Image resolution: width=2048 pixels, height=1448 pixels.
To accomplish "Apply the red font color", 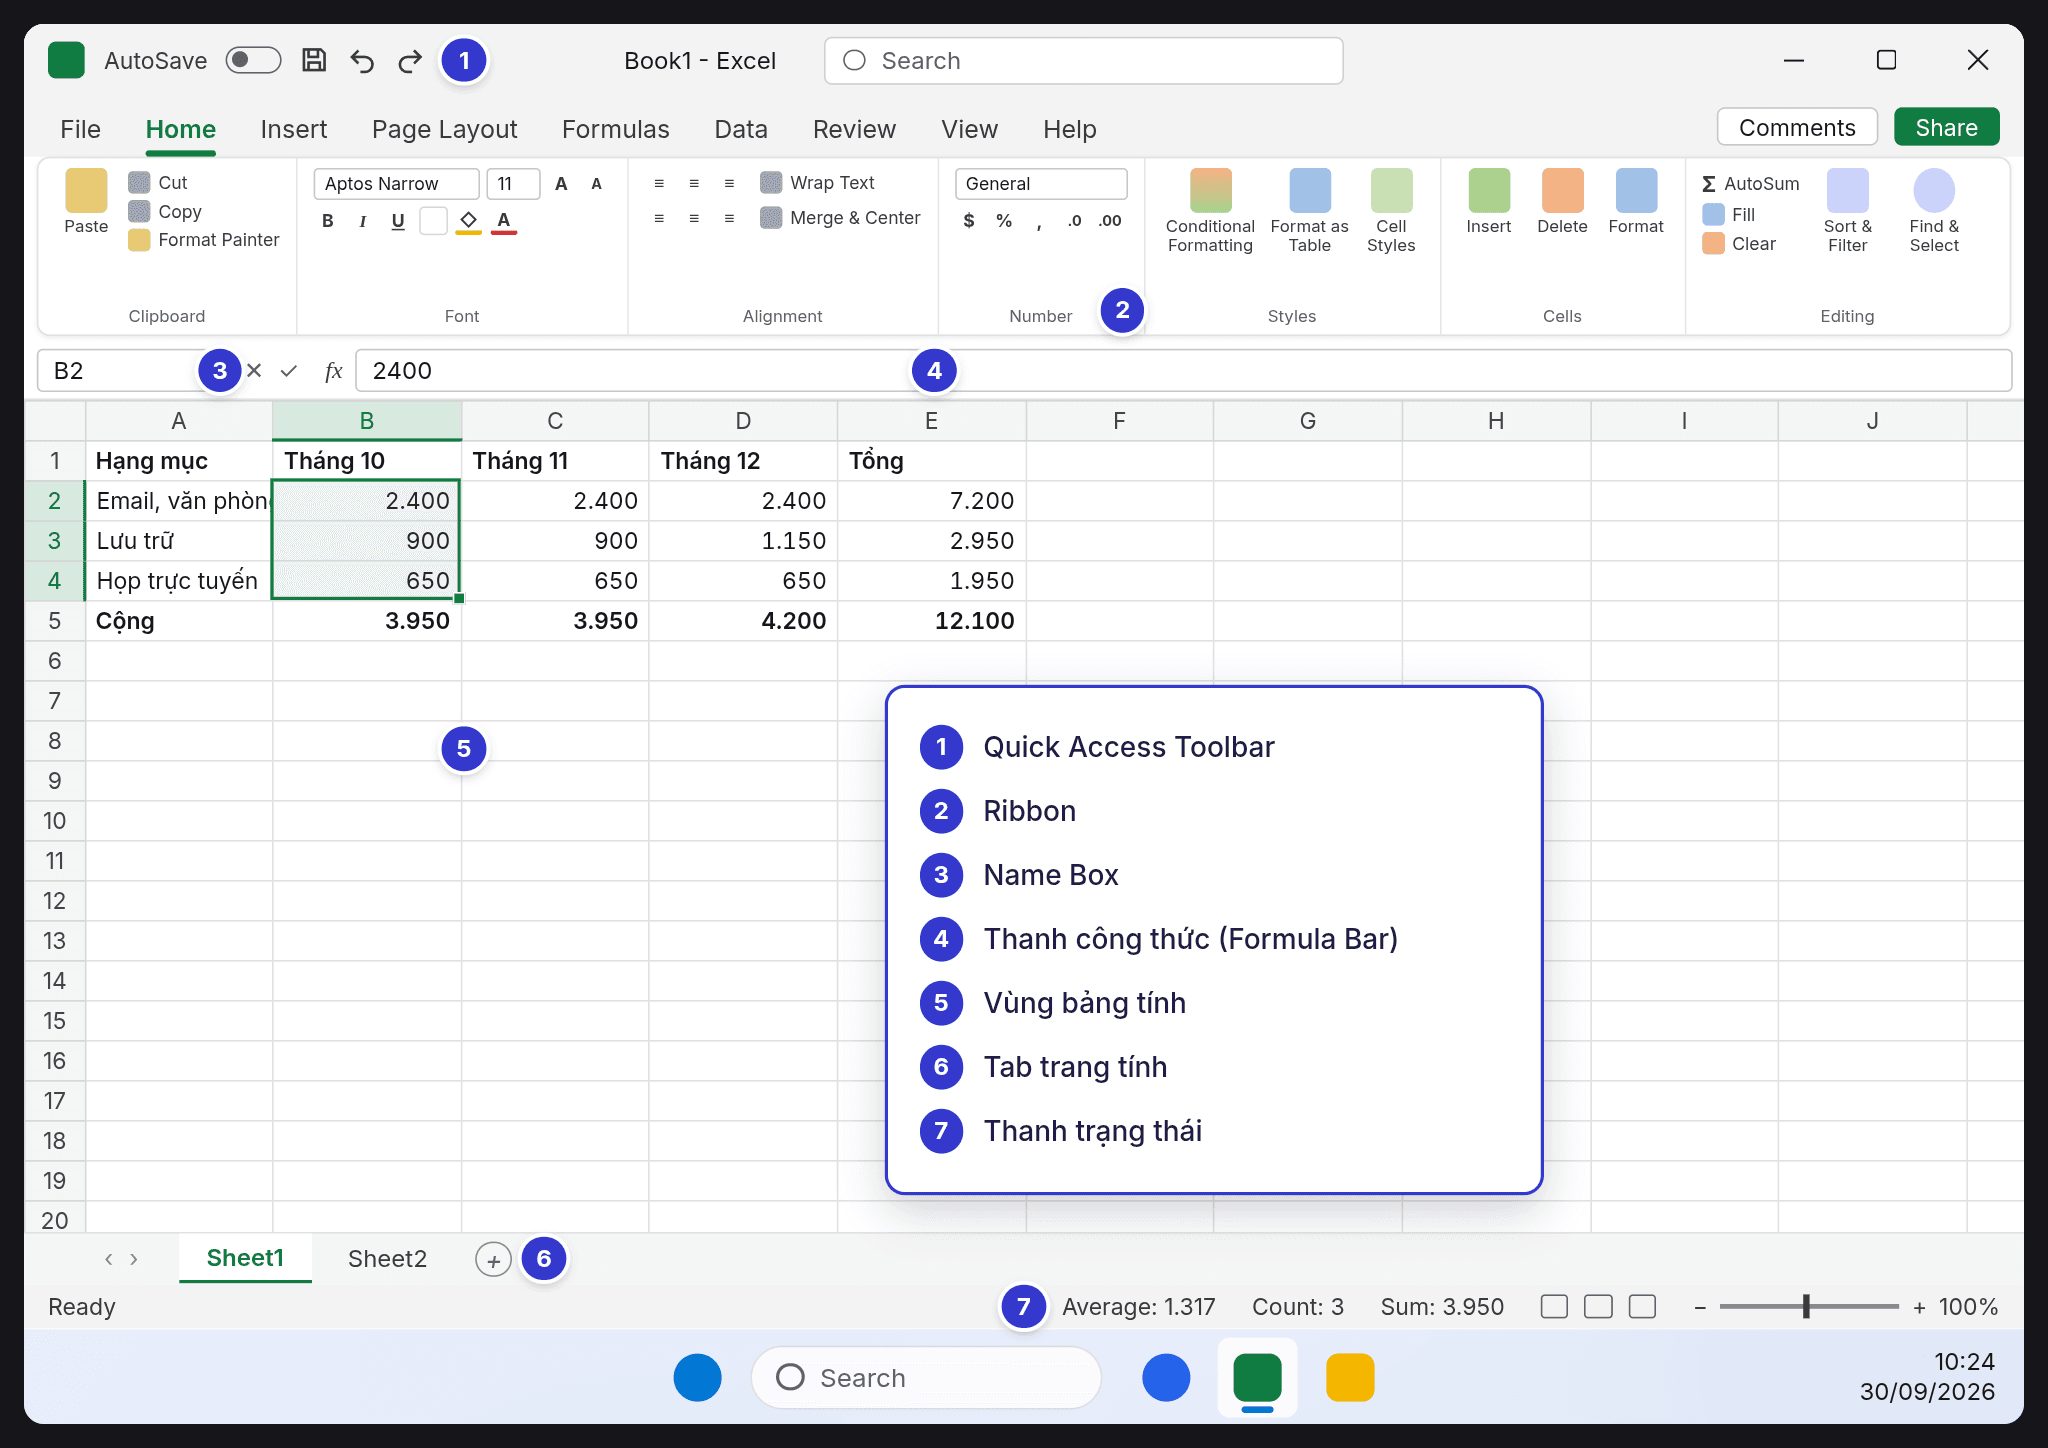I will pyautogui.click(x=504, y=221).
